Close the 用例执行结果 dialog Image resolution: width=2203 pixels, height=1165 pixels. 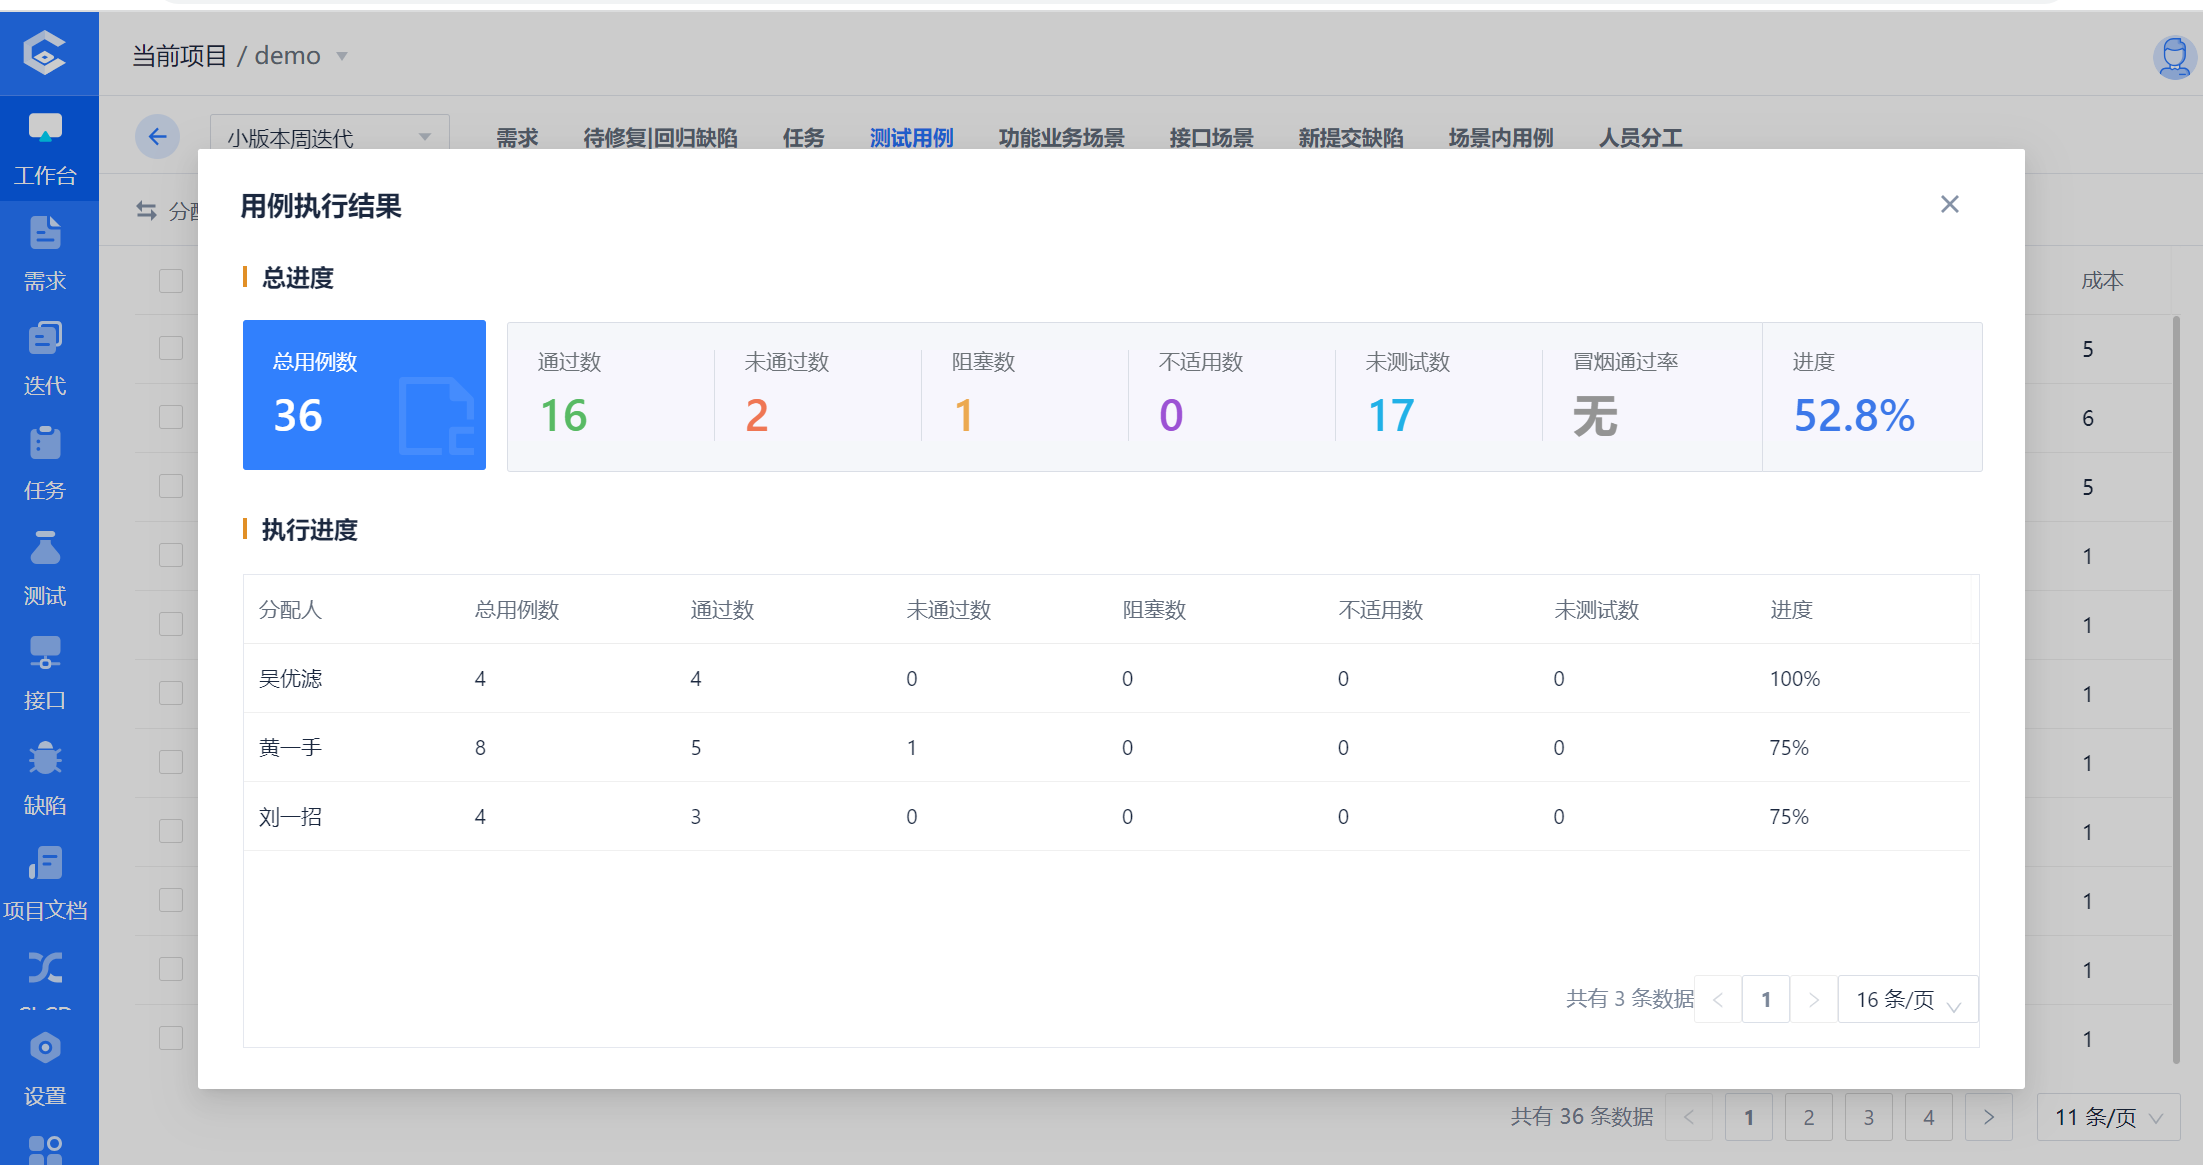pyautogui.click(x=1949, y=204)
